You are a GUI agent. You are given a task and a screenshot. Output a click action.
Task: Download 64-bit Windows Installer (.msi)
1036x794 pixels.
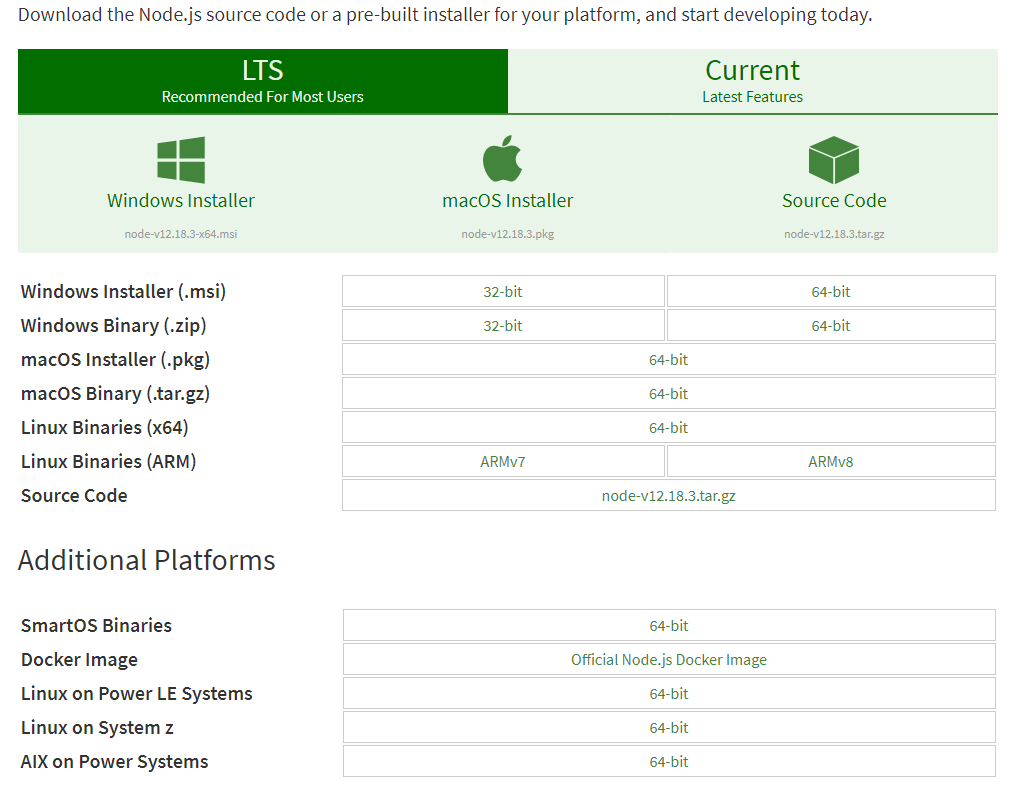point(831,291)
